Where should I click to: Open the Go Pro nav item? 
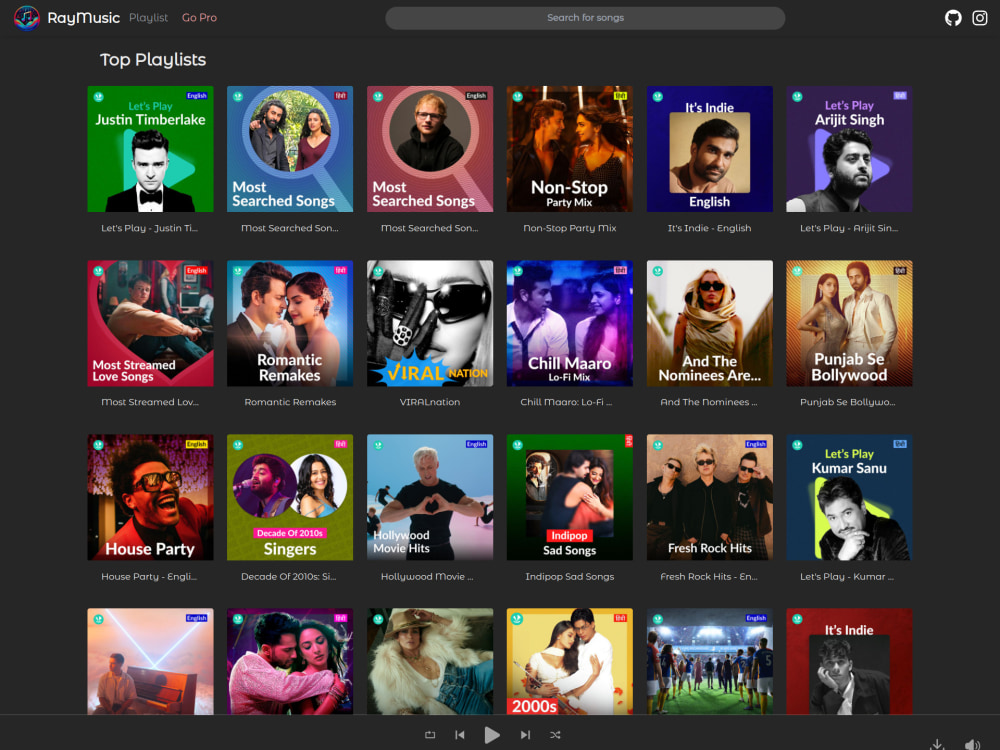pyautogui.click(x=200, y=18)
